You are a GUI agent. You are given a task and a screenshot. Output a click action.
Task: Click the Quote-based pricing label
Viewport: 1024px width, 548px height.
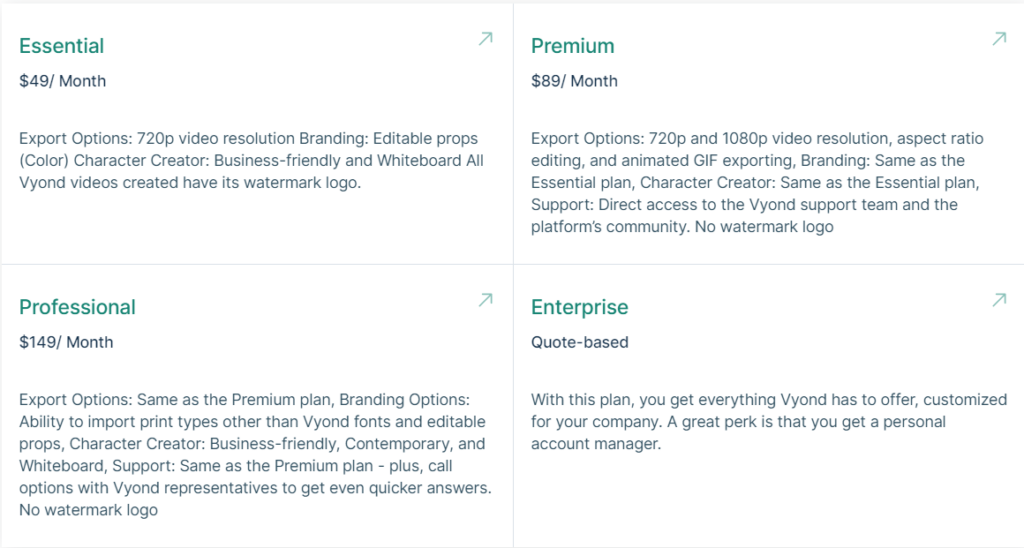[580, 342]
